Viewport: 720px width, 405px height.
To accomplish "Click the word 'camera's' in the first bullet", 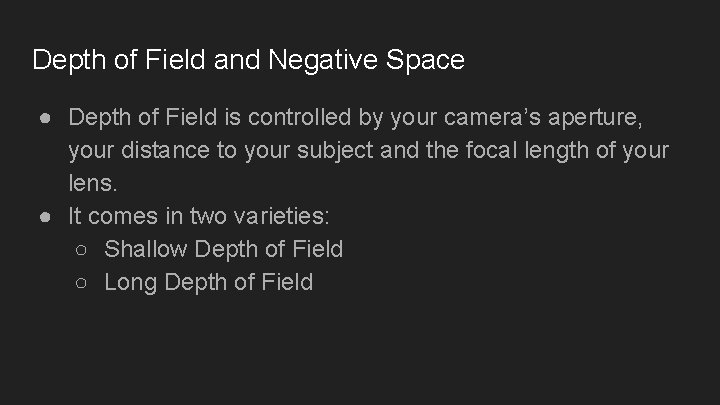I will coord(488,119).
